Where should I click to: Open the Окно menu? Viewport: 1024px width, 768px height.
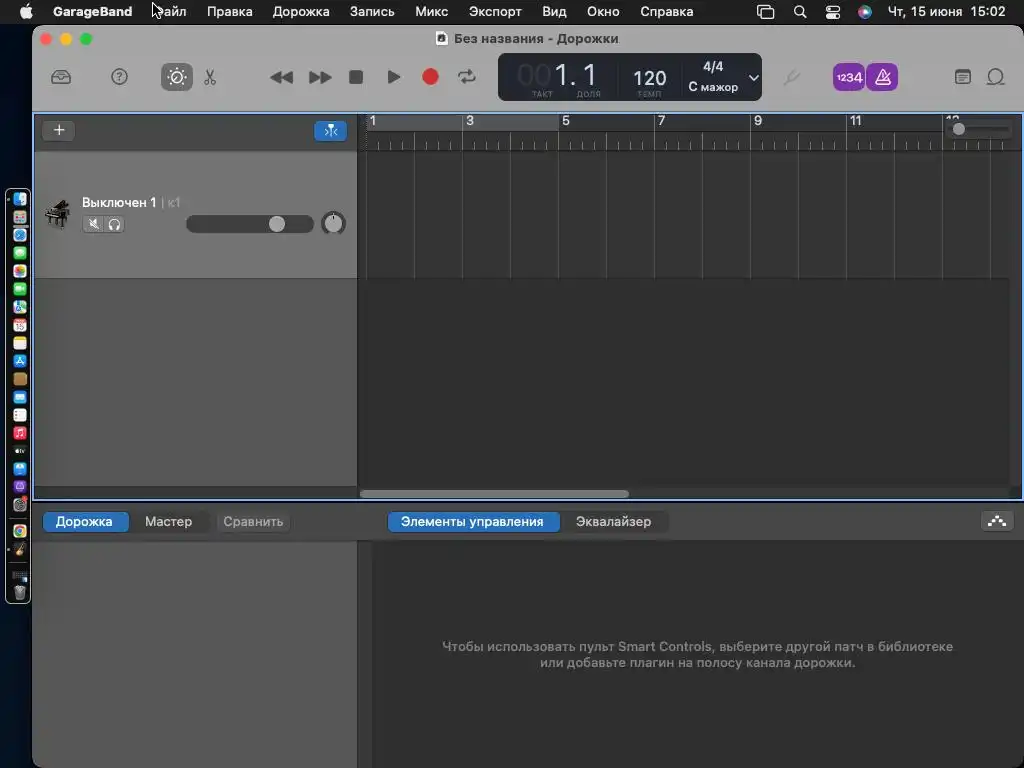(603, 12)
